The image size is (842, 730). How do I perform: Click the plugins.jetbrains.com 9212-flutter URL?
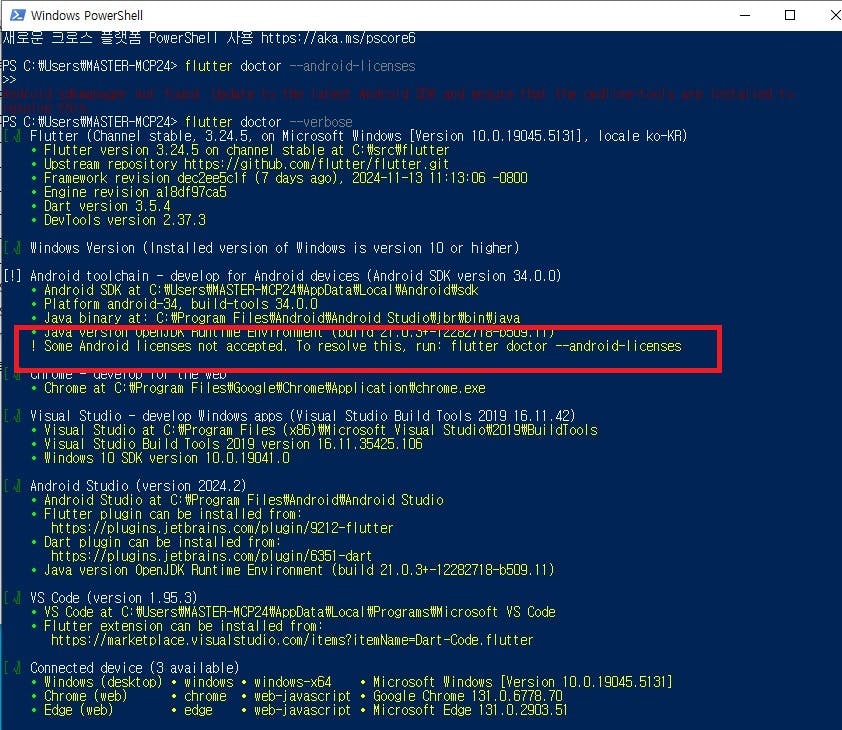222,527
